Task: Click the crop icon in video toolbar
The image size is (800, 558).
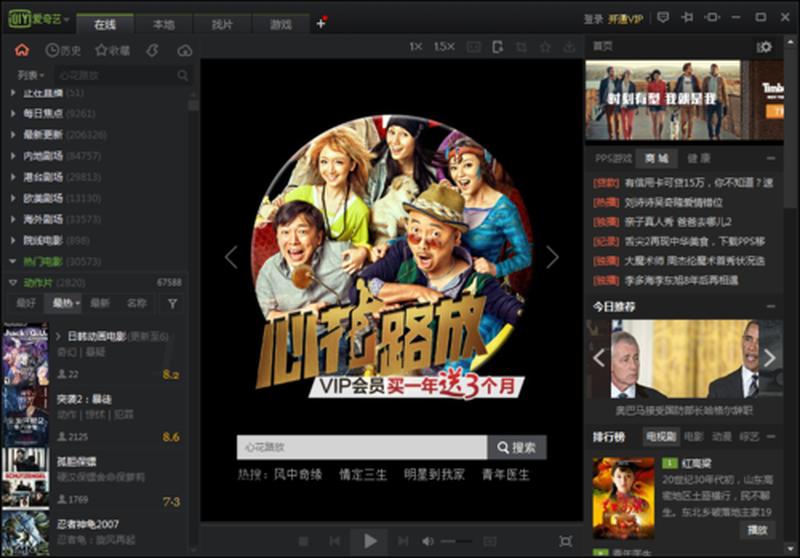Action: click(x=521, y=47)
